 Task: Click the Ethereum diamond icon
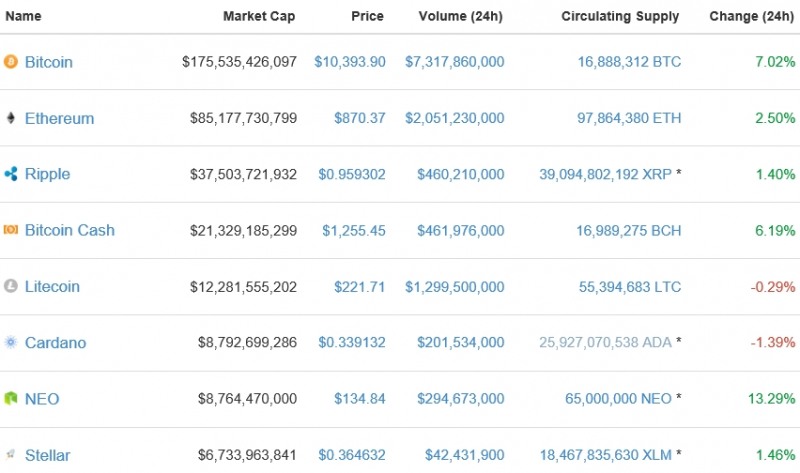tap(11, 118)
